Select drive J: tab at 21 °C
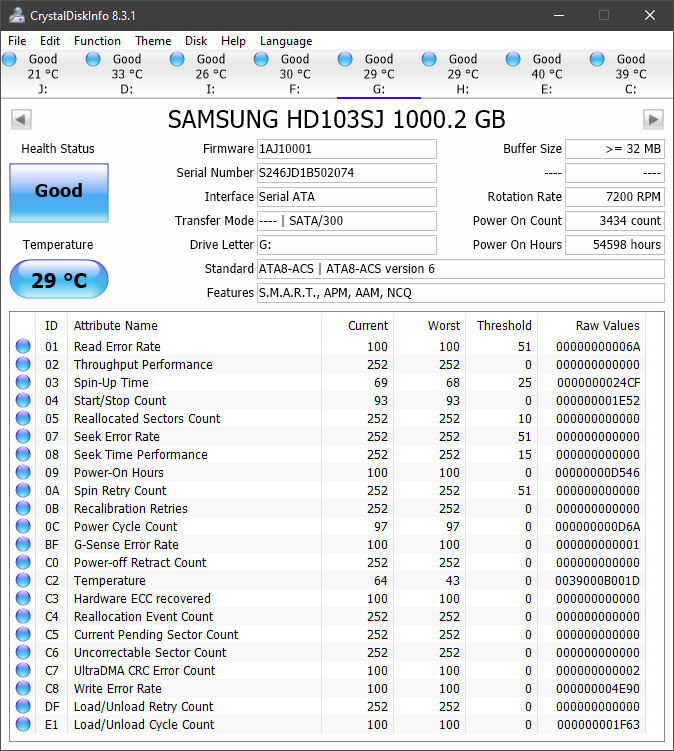The height and width of the screenshot is (751, 674). pyautogui.click(x=42, y=74)
